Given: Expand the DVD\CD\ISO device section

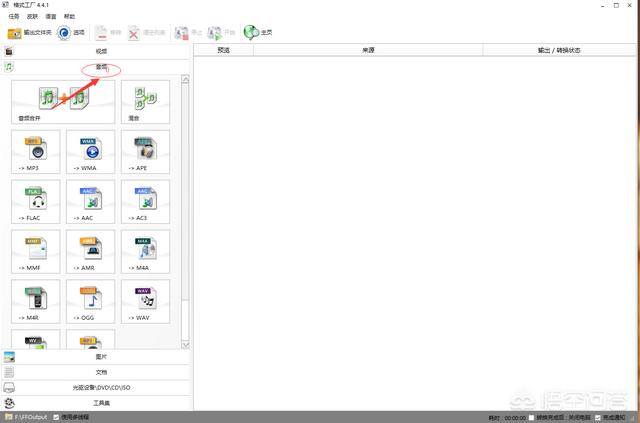Looking at the screenshot, I should point(100,386).
